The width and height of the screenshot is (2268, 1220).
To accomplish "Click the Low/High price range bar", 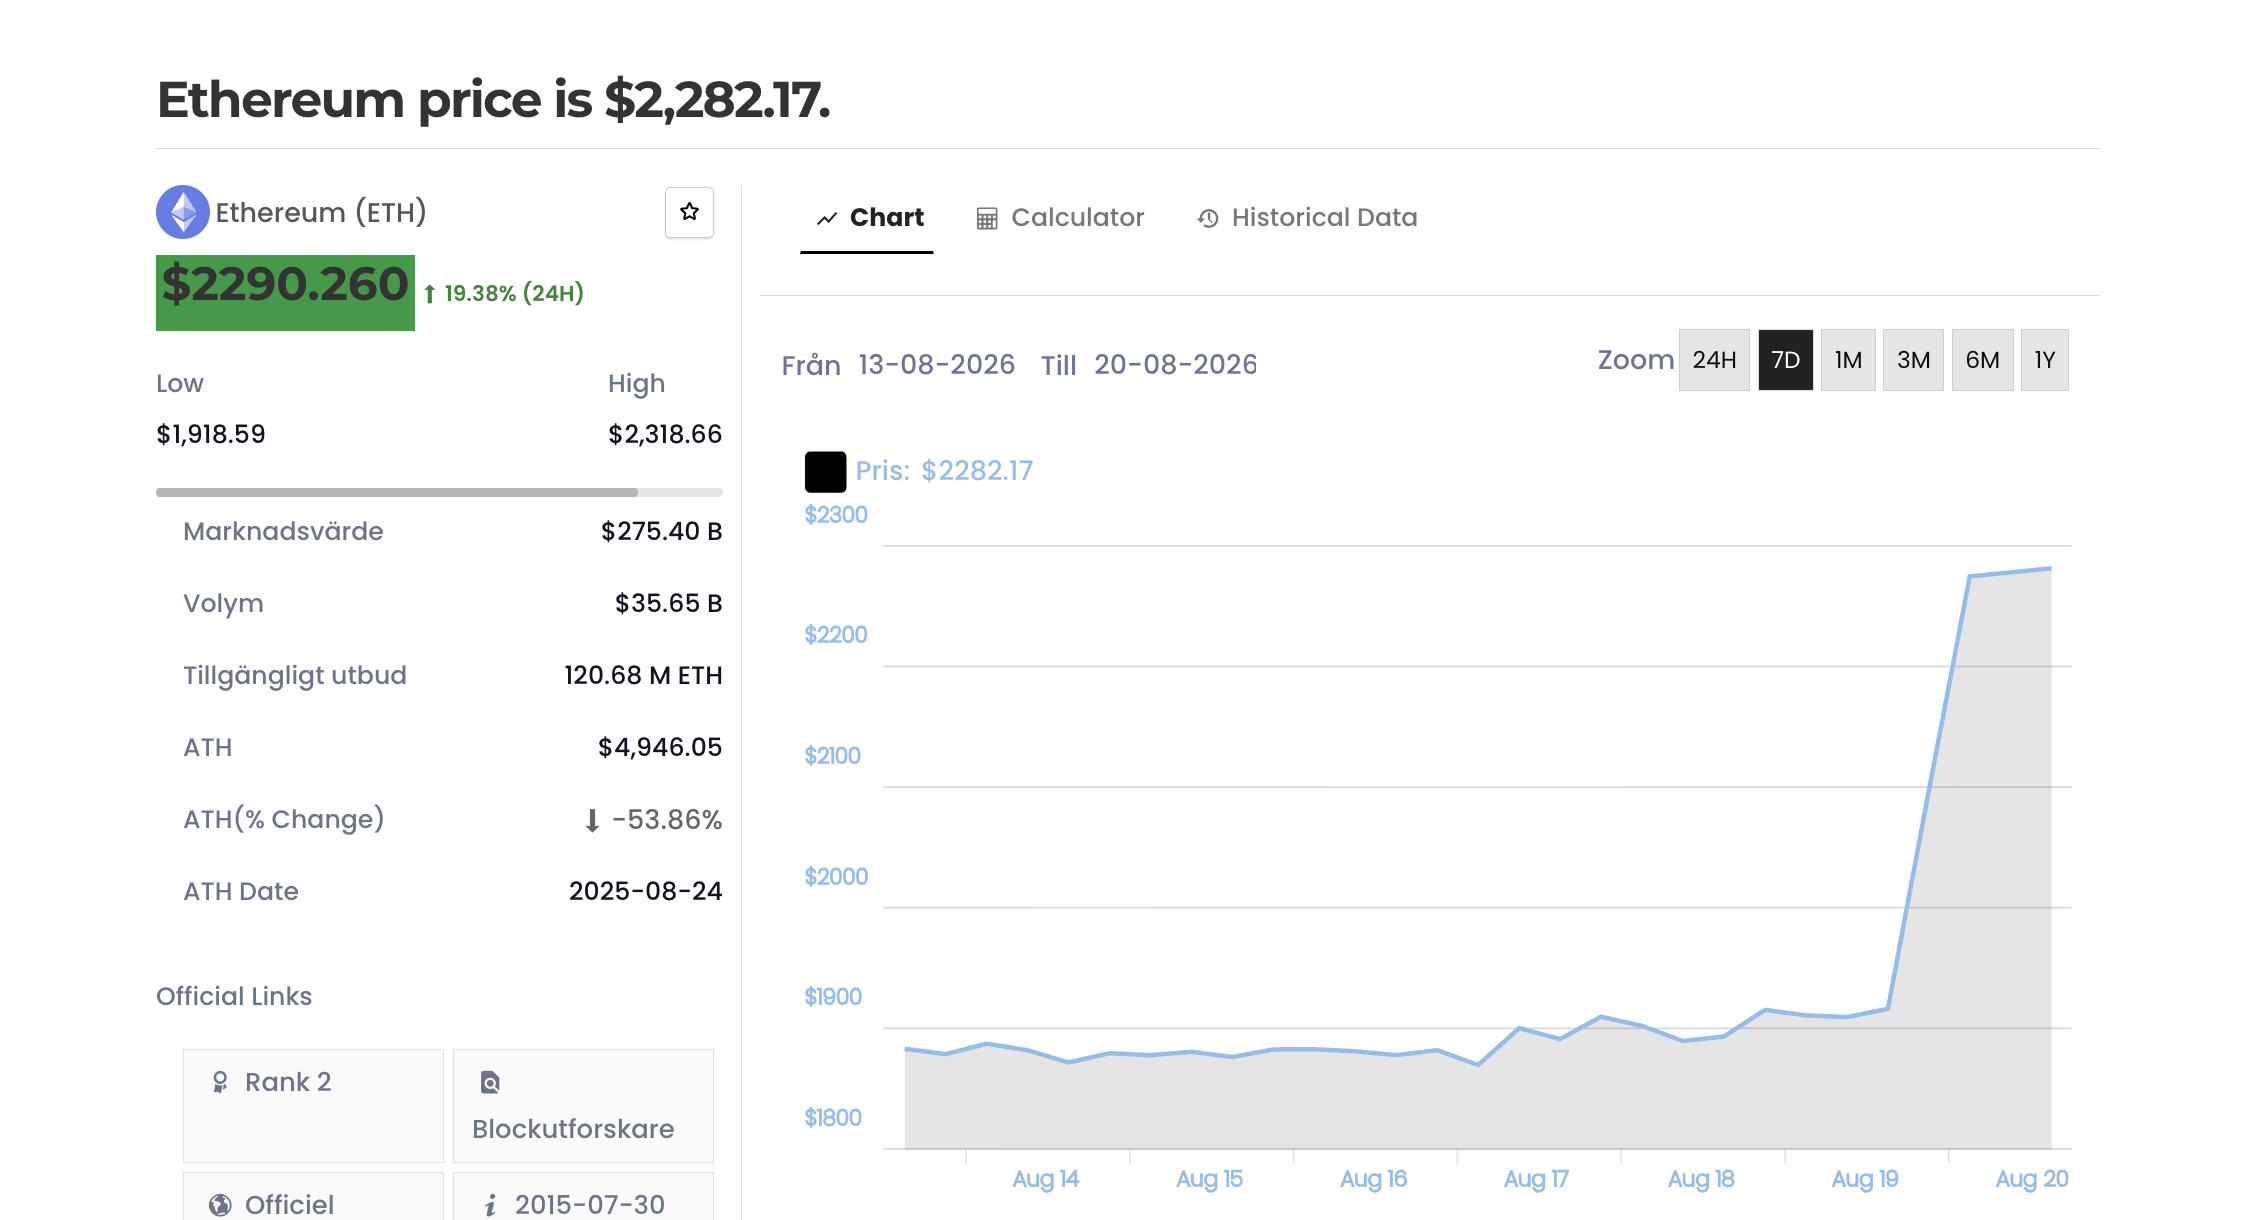I will pyautogui.click(x=439, y=492).
